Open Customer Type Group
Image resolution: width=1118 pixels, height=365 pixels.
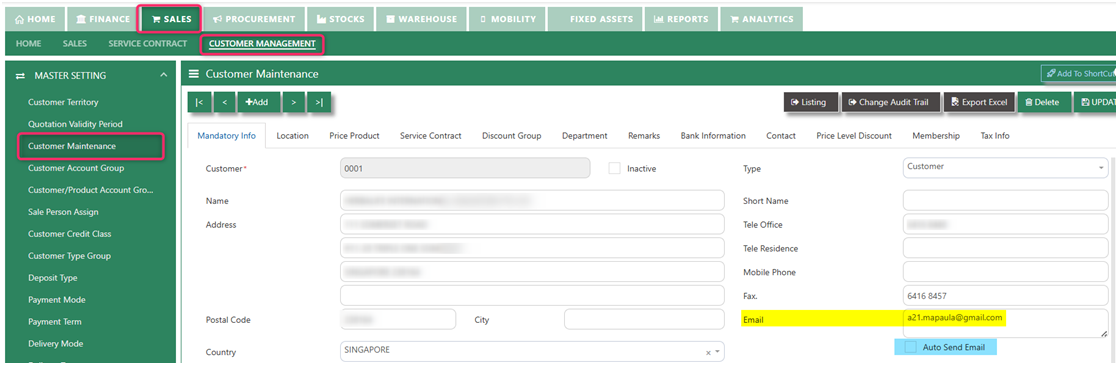(x=69, y=256)
